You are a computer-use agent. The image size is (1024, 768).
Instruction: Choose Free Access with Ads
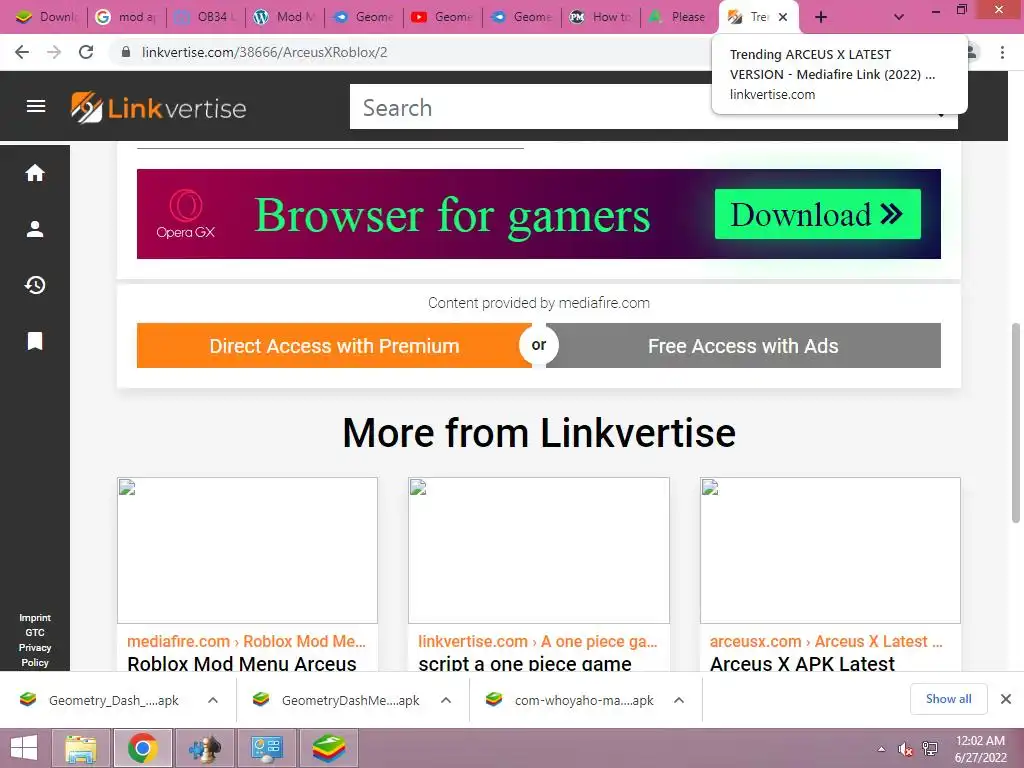pyautogui.click(x=743, y=345)
